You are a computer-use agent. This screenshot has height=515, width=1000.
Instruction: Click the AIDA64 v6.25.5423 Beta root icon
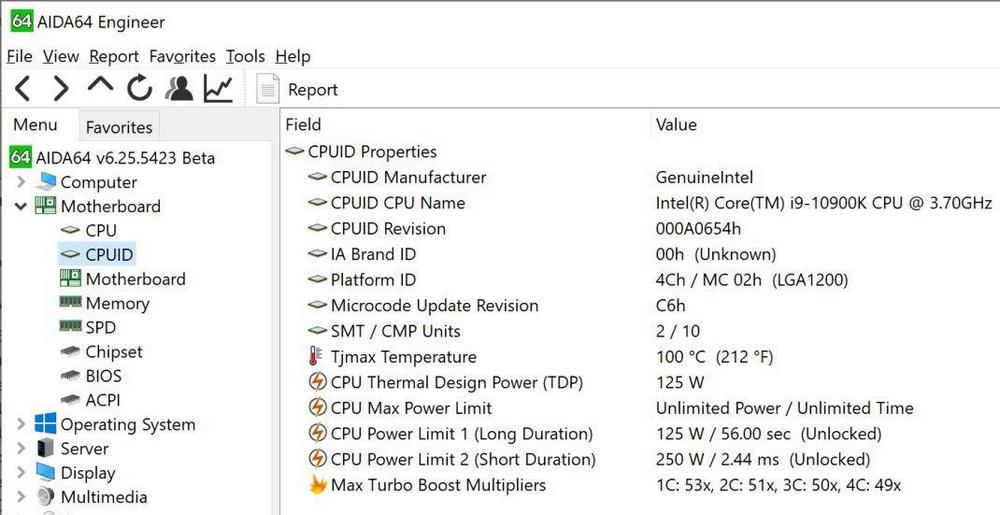click(20, 157)
